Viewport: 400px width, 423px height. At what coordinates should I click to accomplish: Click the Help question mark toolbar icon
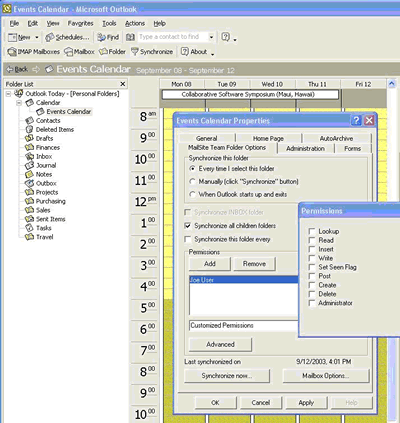click(x=226, y=37)
